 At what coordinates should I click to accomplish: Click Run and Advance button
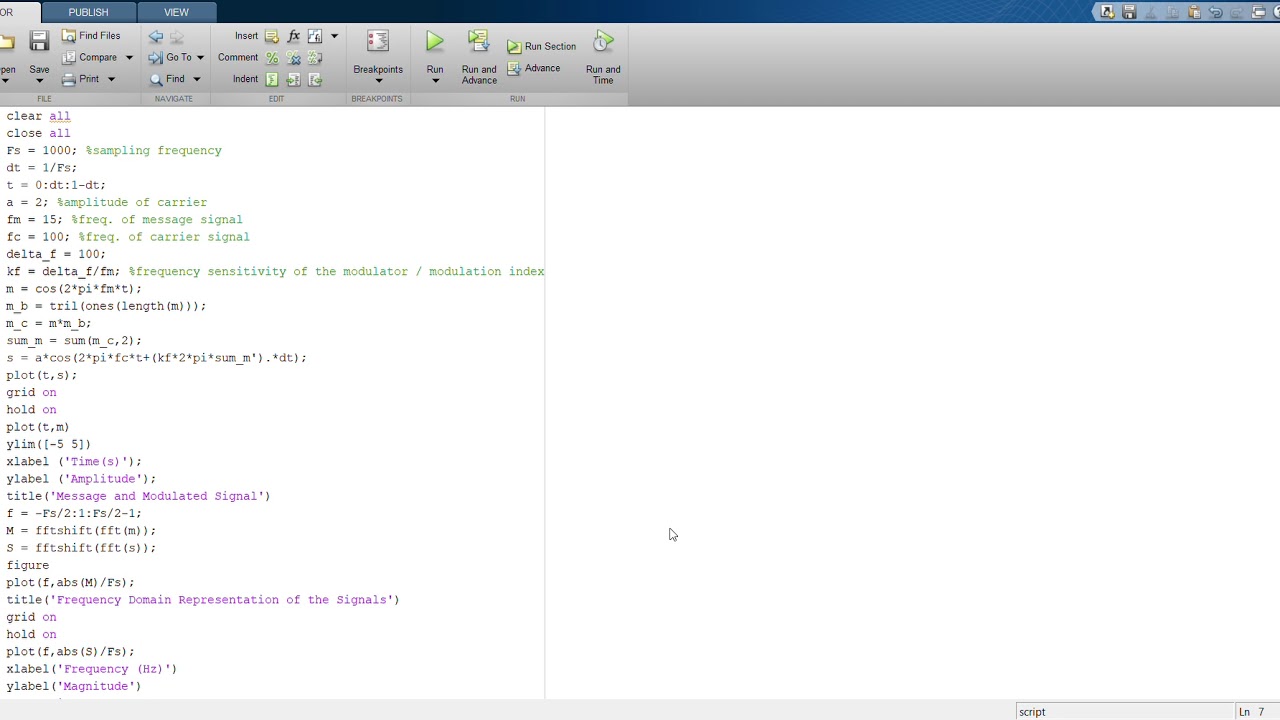pyautogui.click(x=479, y=58)
